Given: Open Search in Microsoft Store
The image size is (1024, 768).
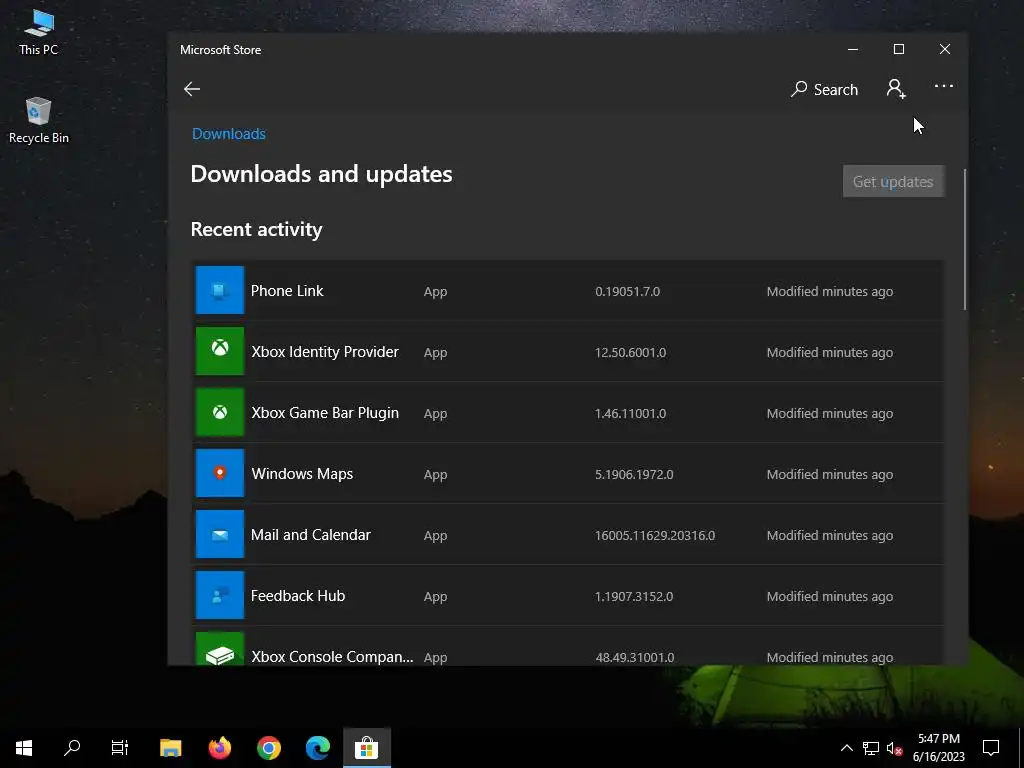Looking at the screenshot, I should point(824,89).
